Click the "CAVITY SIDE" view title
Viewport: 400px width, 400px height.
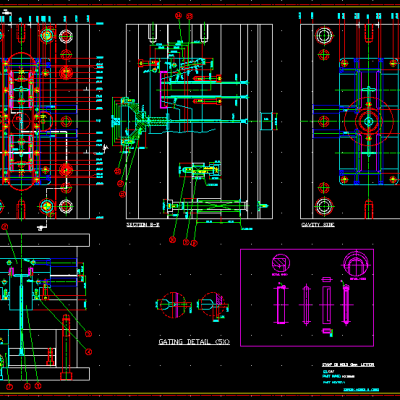click(318, 225)
